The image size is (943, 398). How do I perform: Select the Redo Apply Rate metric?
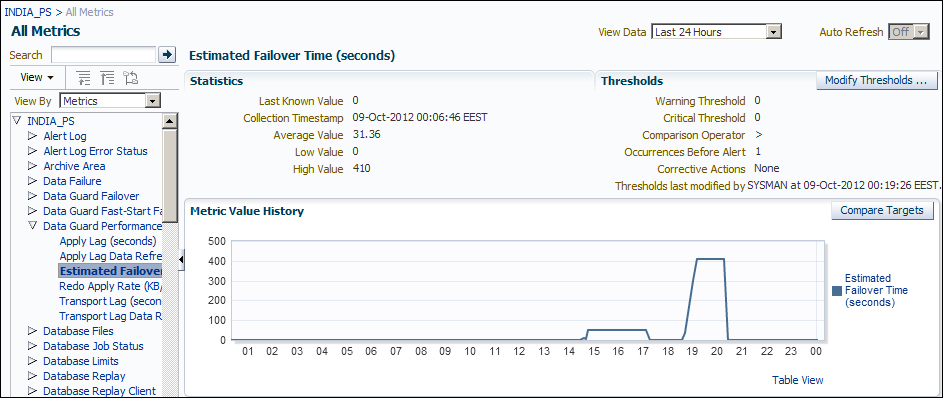pyautogui.click(x=111, y=286)
